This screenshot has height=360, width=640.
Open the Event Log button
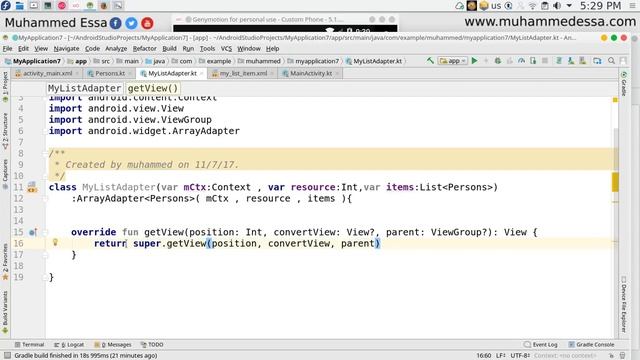(x=540, y=344)
